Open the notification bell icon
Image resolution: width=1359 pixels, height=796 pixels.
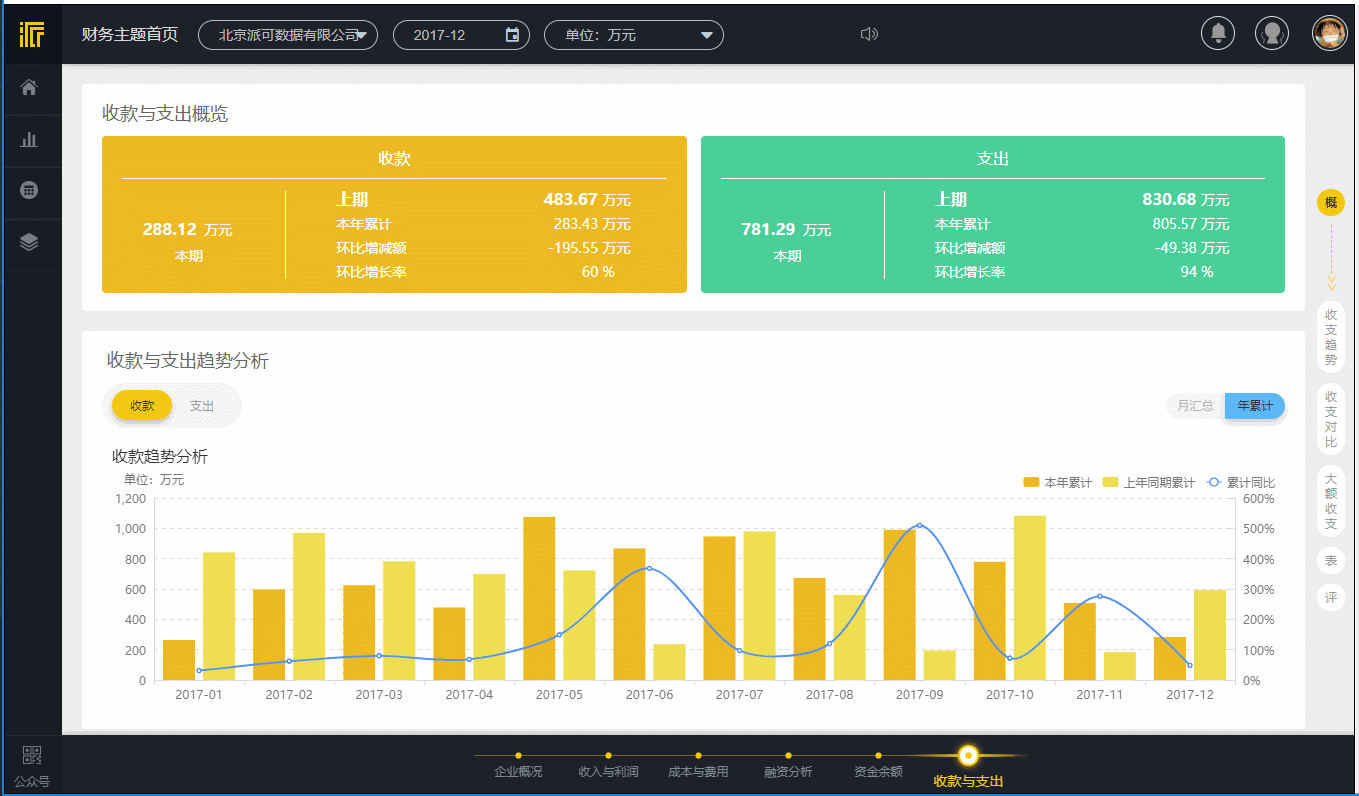point(1217,34)
